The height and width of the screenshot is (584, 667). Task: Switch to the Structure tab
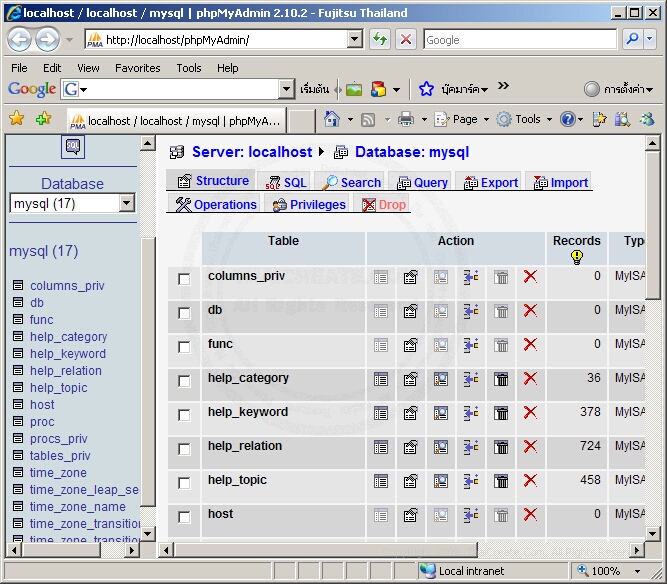[x=213, y=181]
